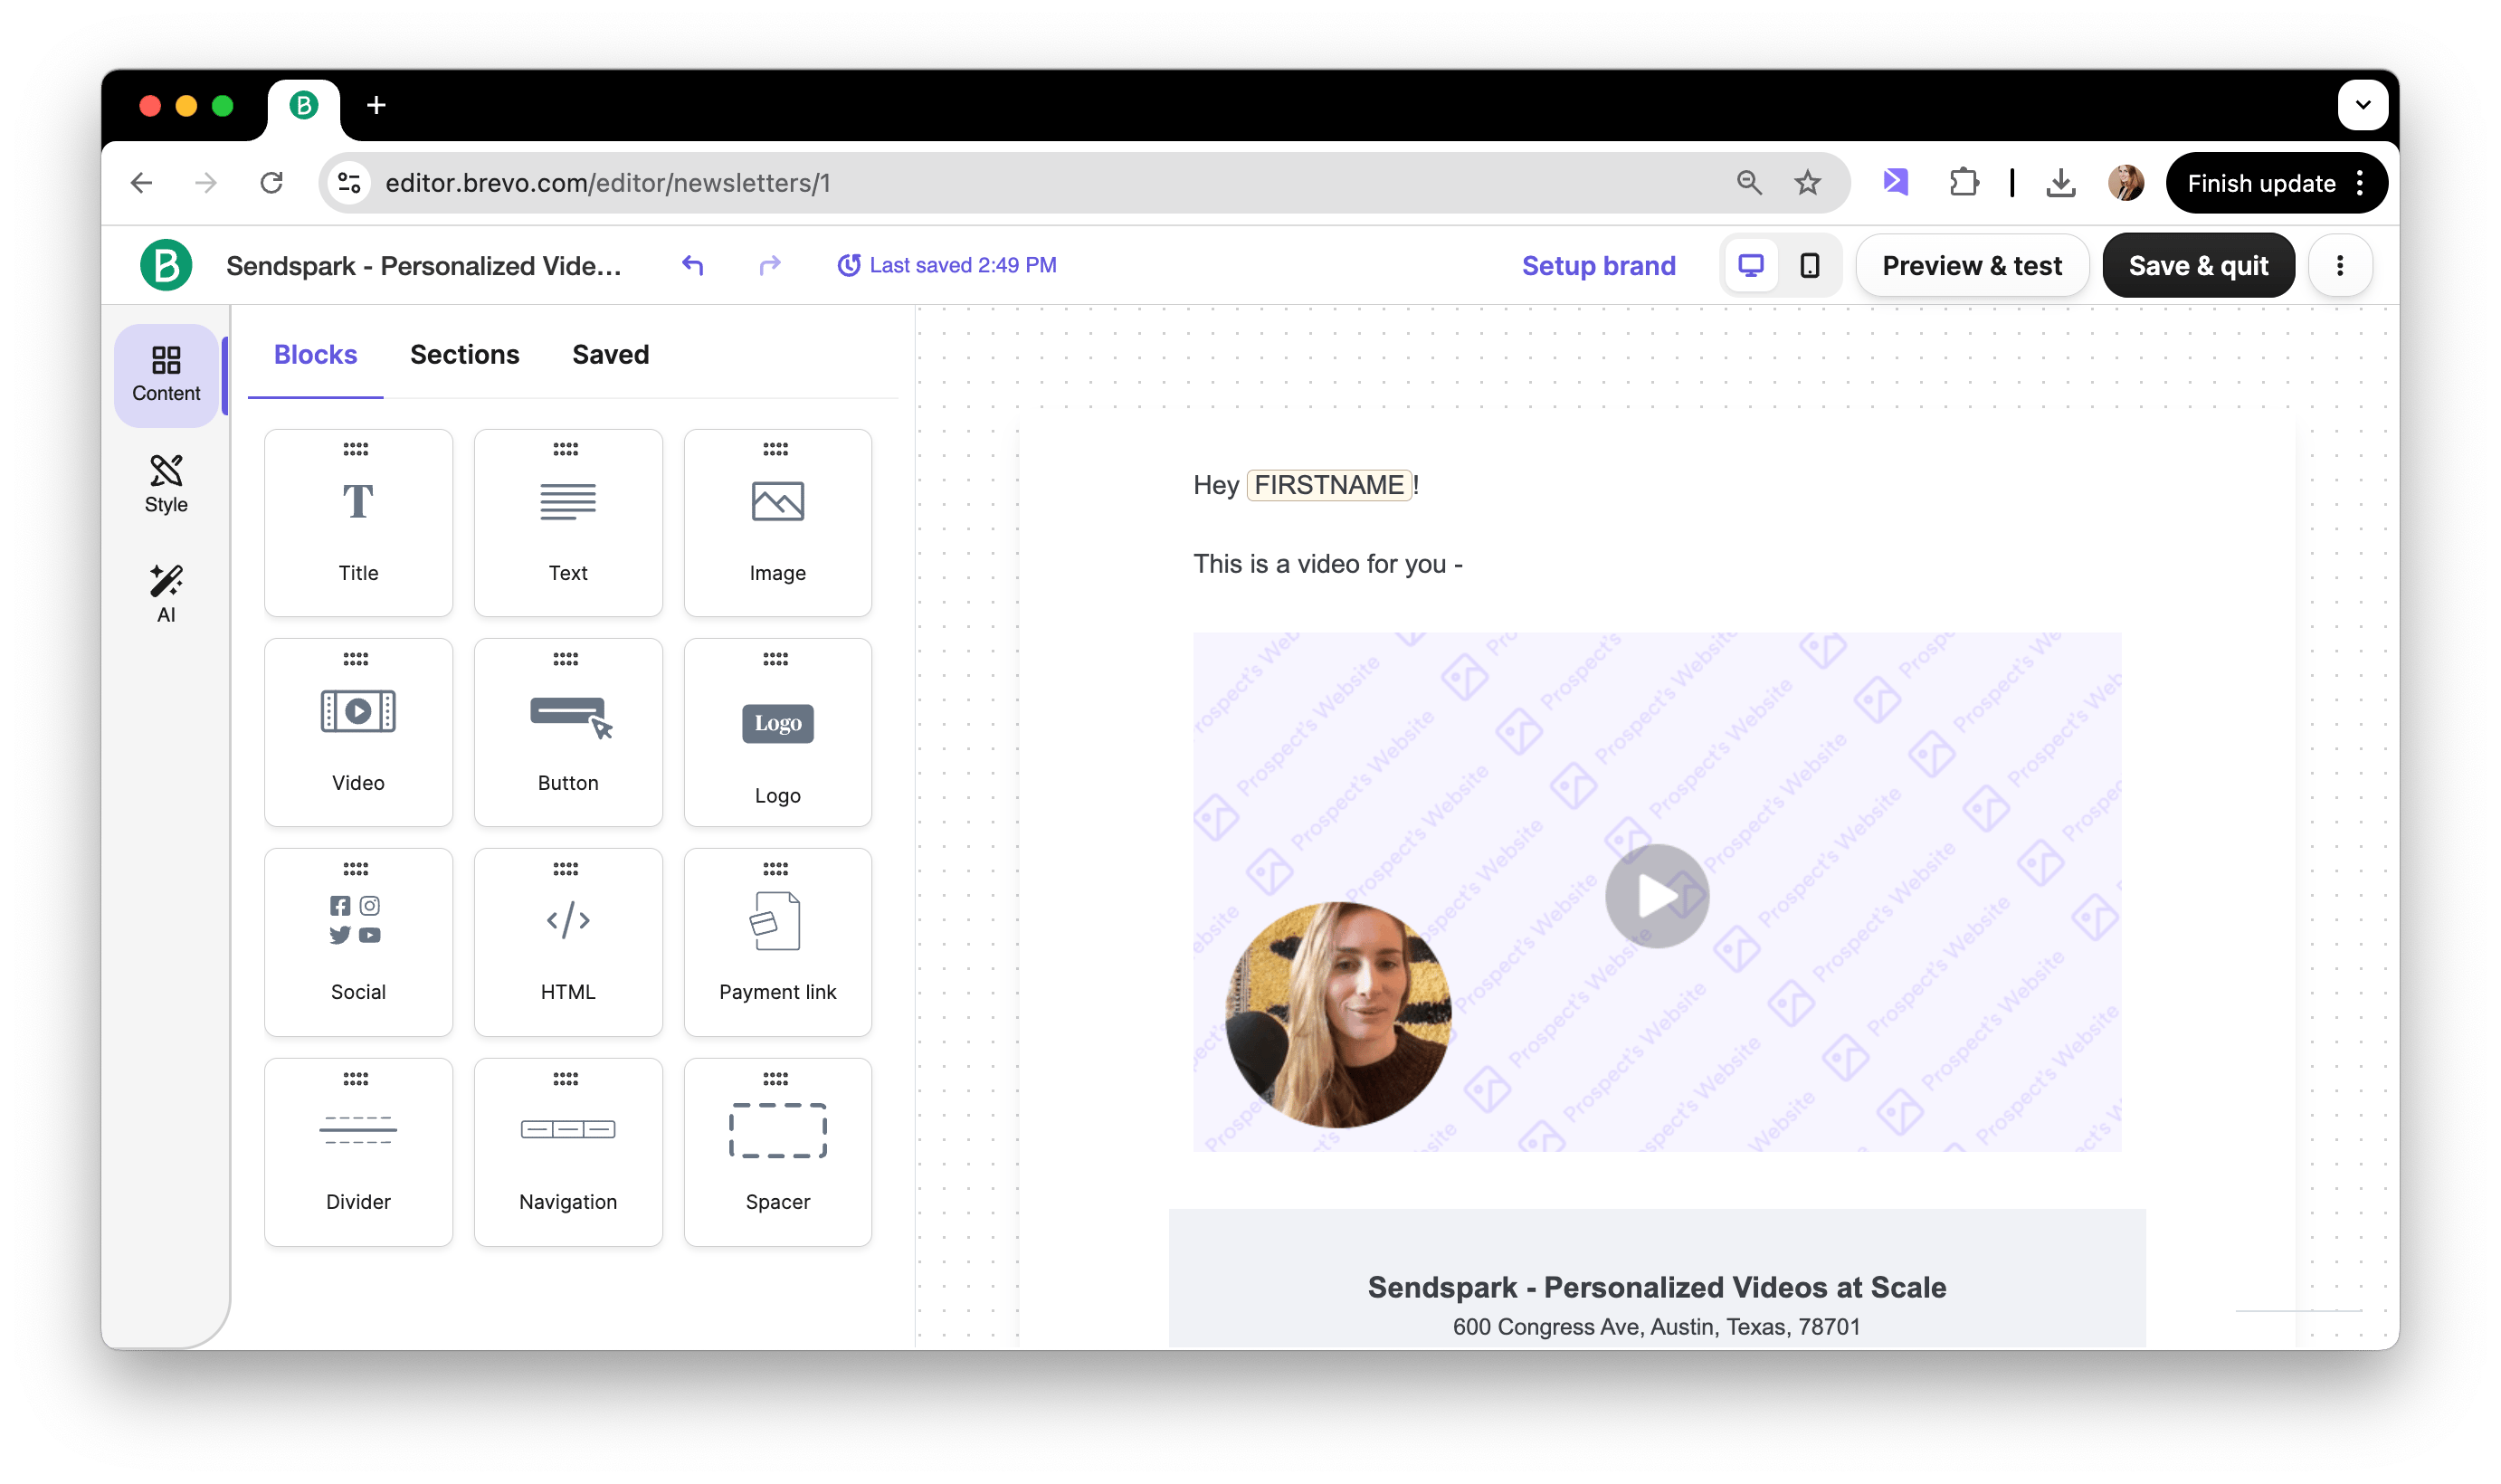The height and width of the screenshot is (1484, 2501).
Task: Select the Brevo browser tab
Action: tap(304, 105)
